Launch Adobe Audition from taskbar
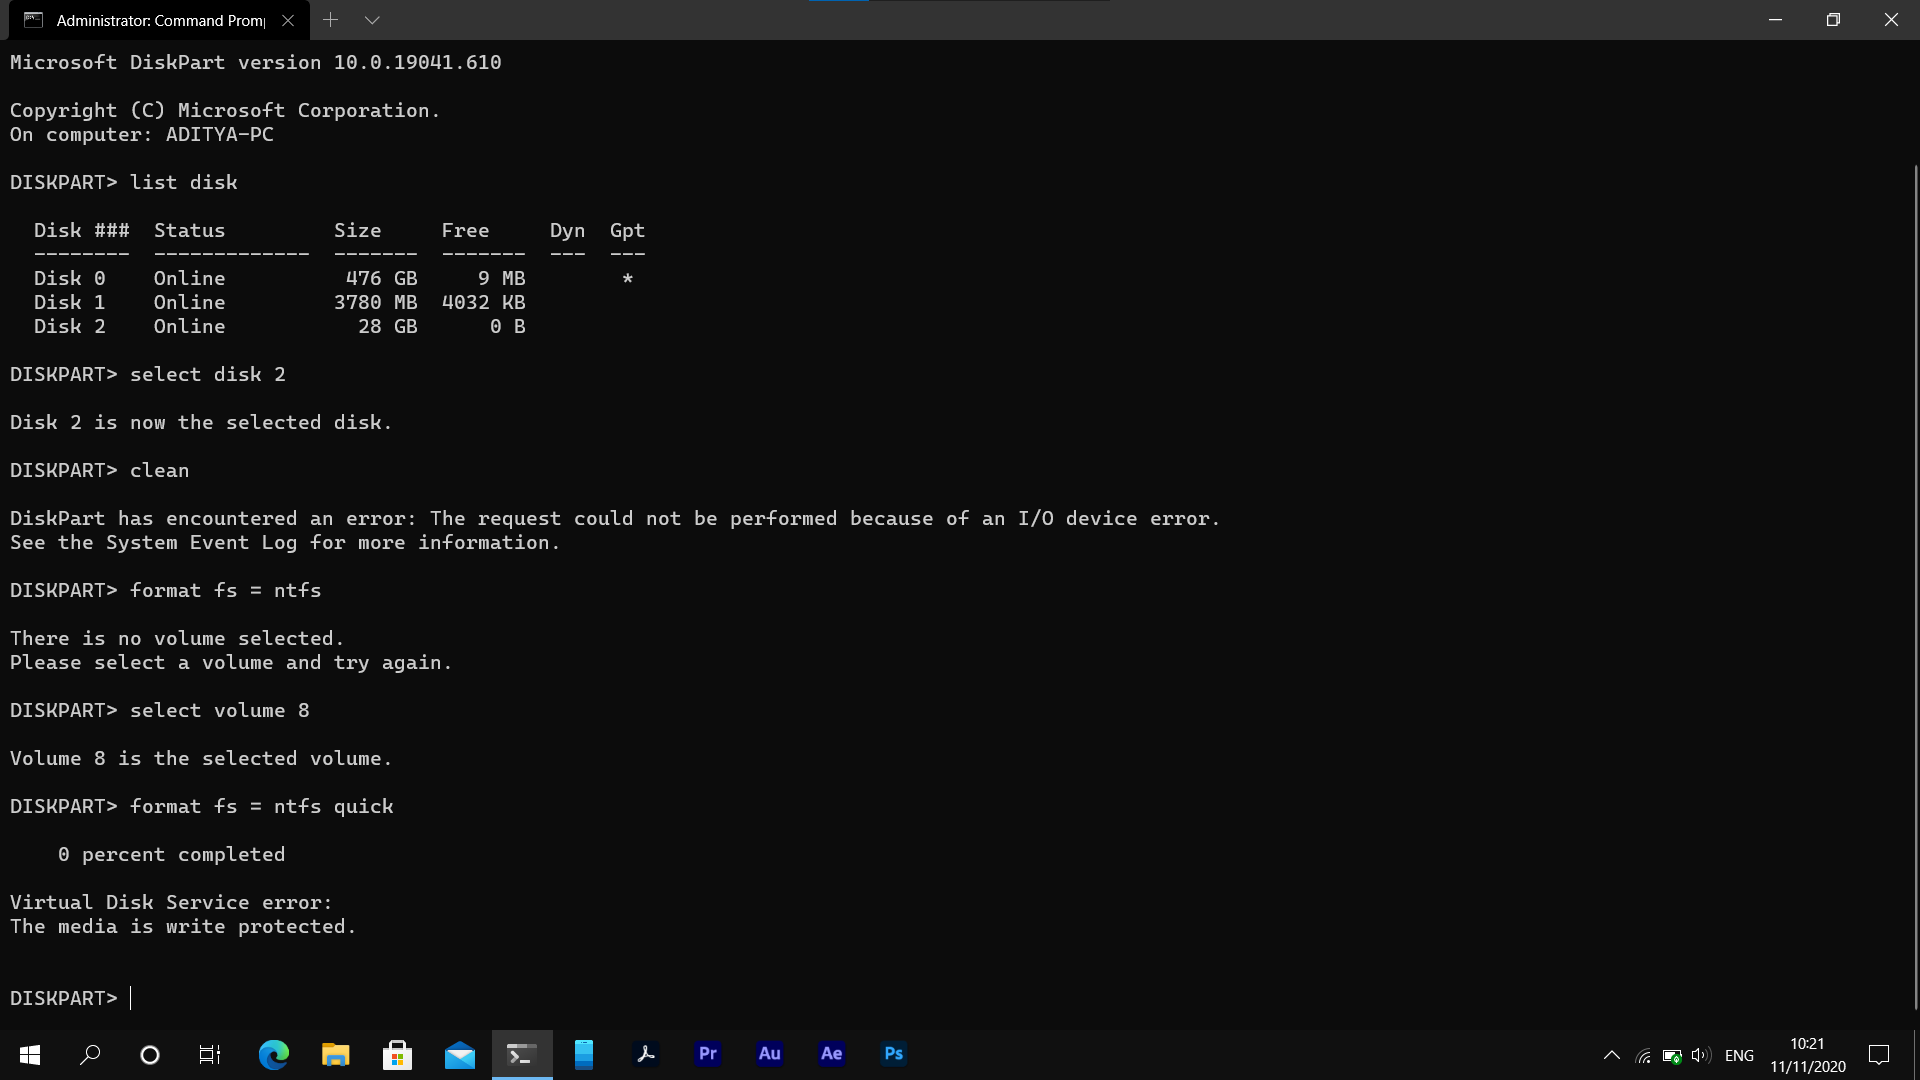 [x=770, y=1054]
